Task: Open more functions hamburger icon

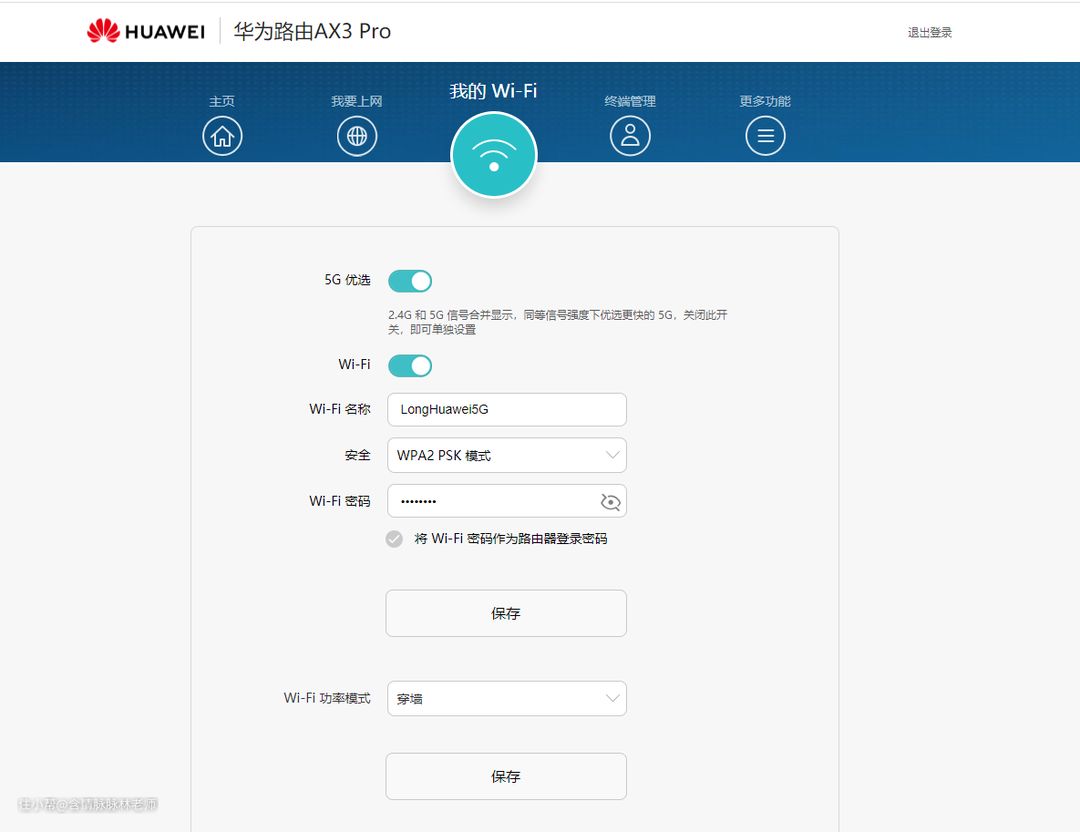Action: pyautogui.click(x=765, y=136)
